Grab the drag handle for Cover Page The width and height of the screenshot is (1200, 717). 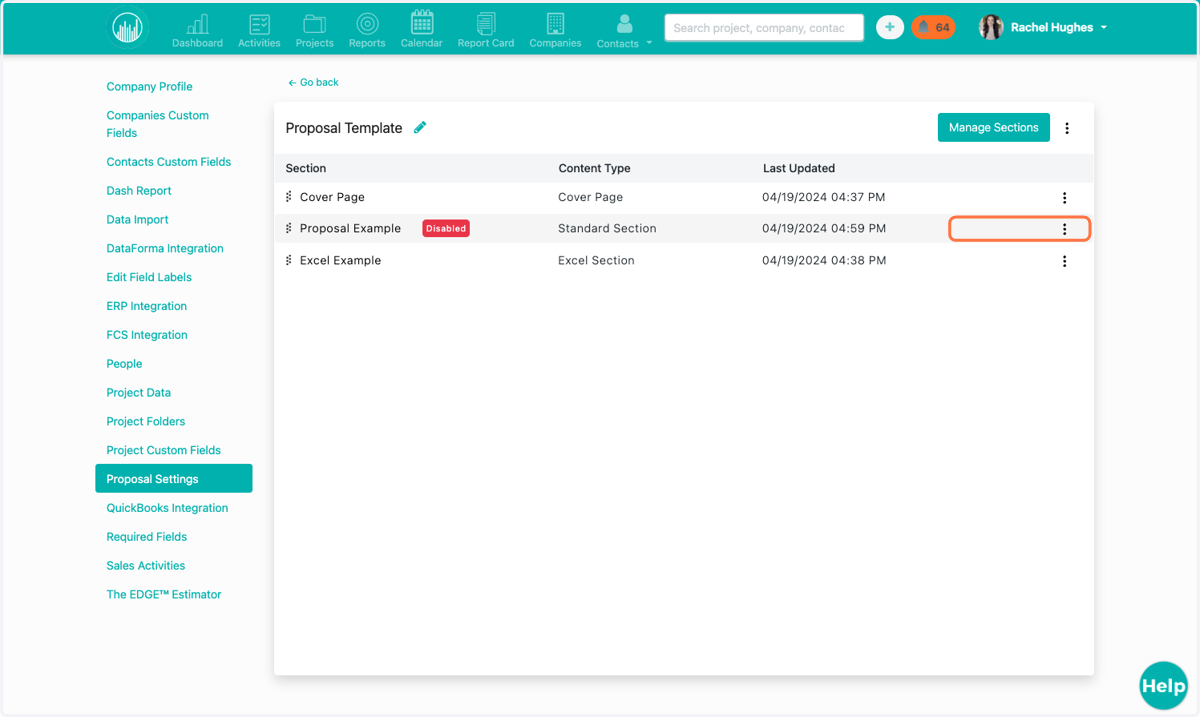point(289,197)
